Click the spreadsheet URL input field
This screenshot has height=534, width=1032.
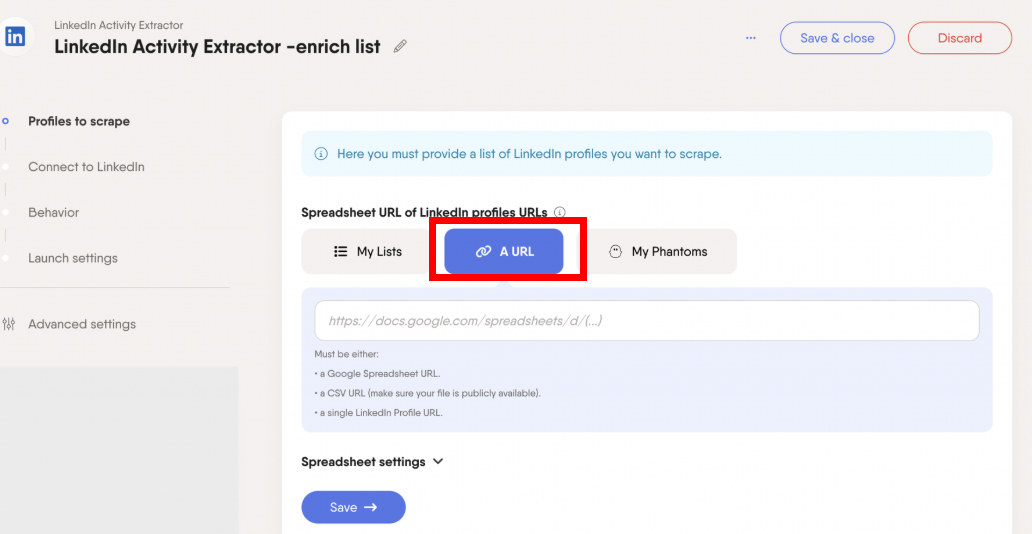click(646, 321)
